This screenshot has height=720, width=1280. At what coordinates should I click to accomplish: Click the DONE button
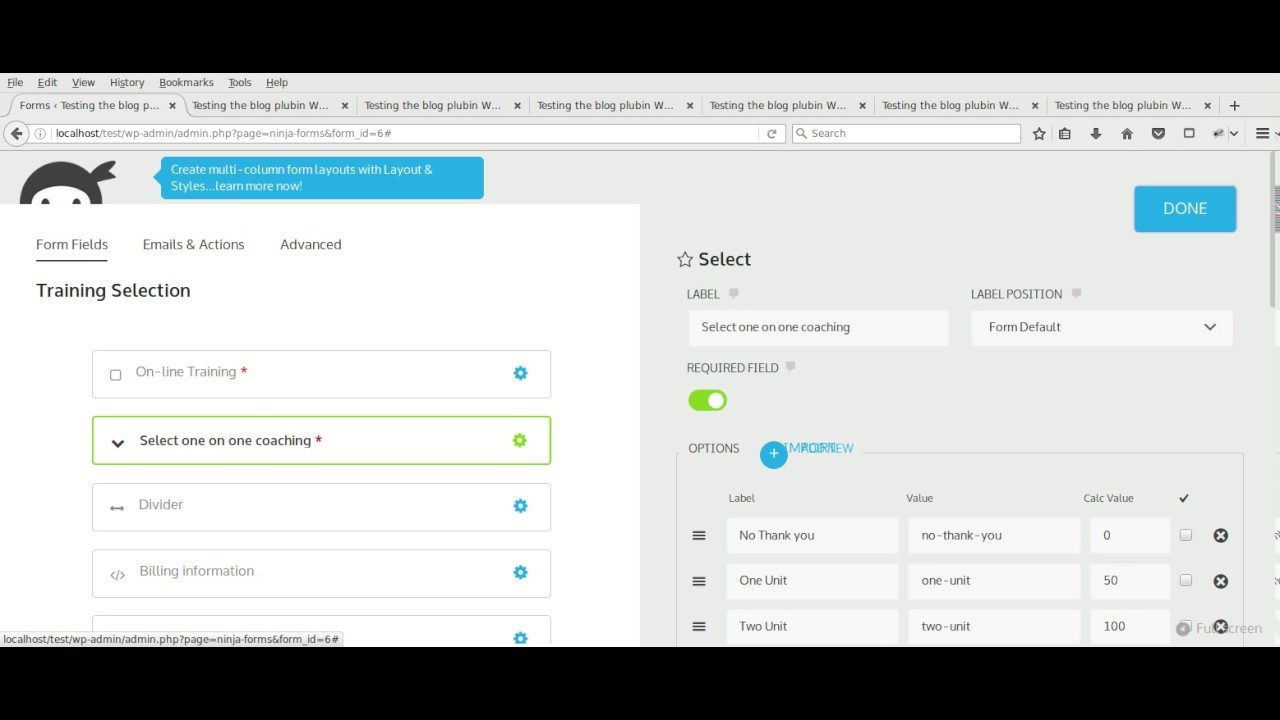pos(1185,209)
